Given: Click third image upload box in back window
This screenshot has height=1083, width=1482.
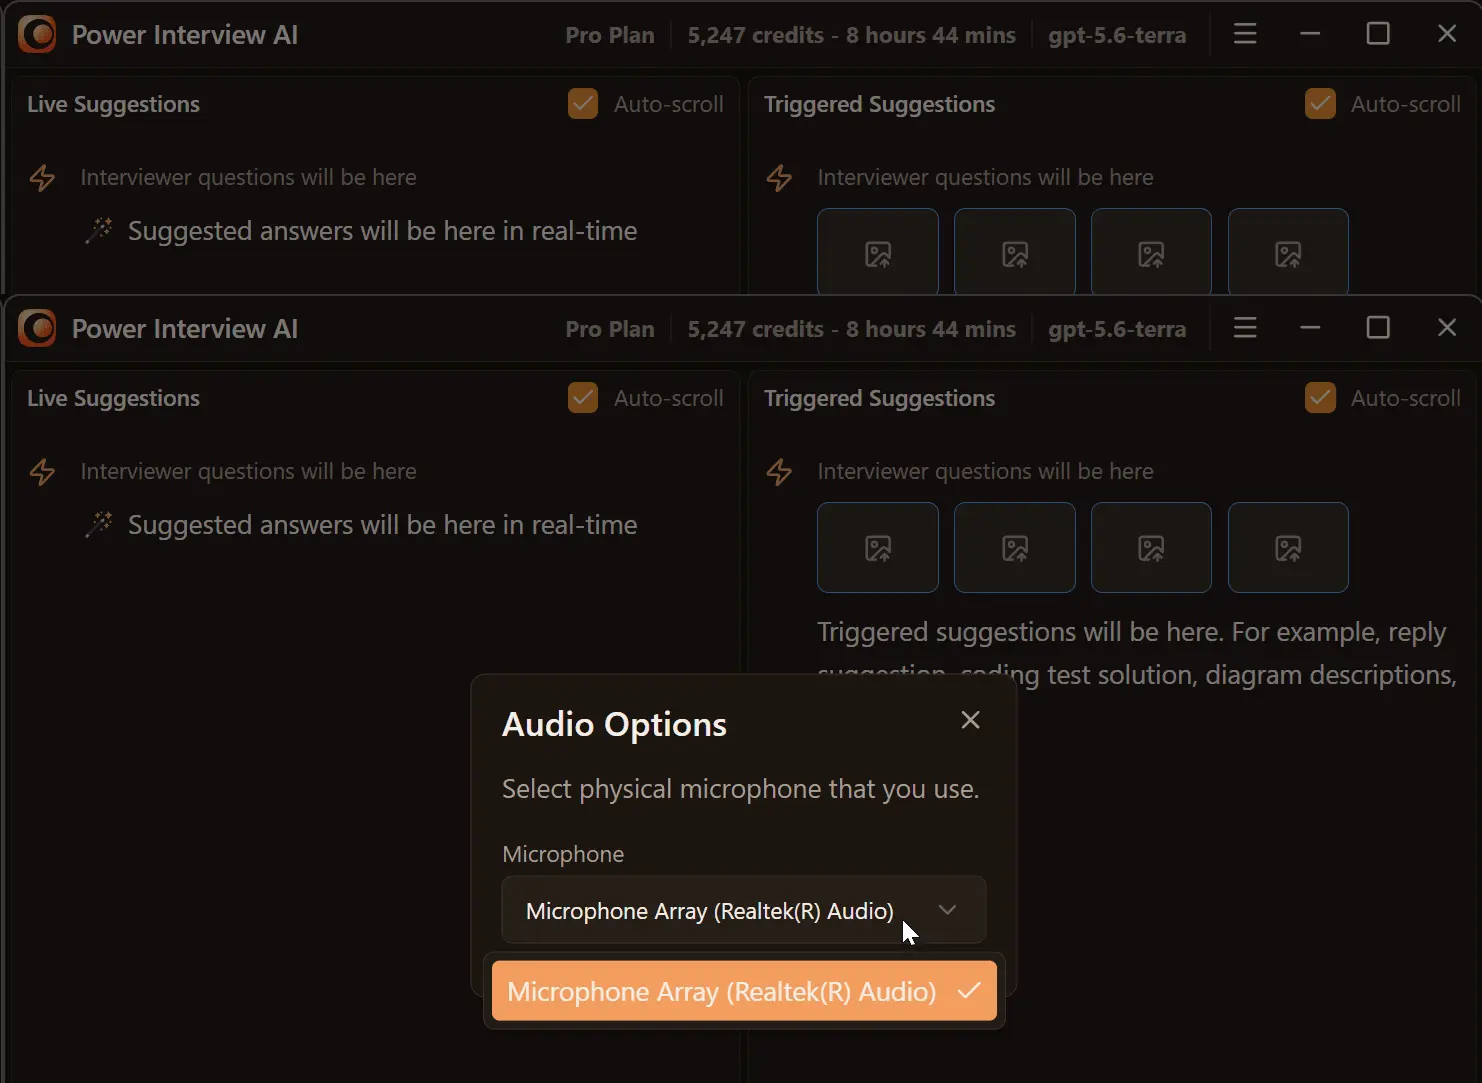Looking at the screenshot, I should coord(1152,252).
